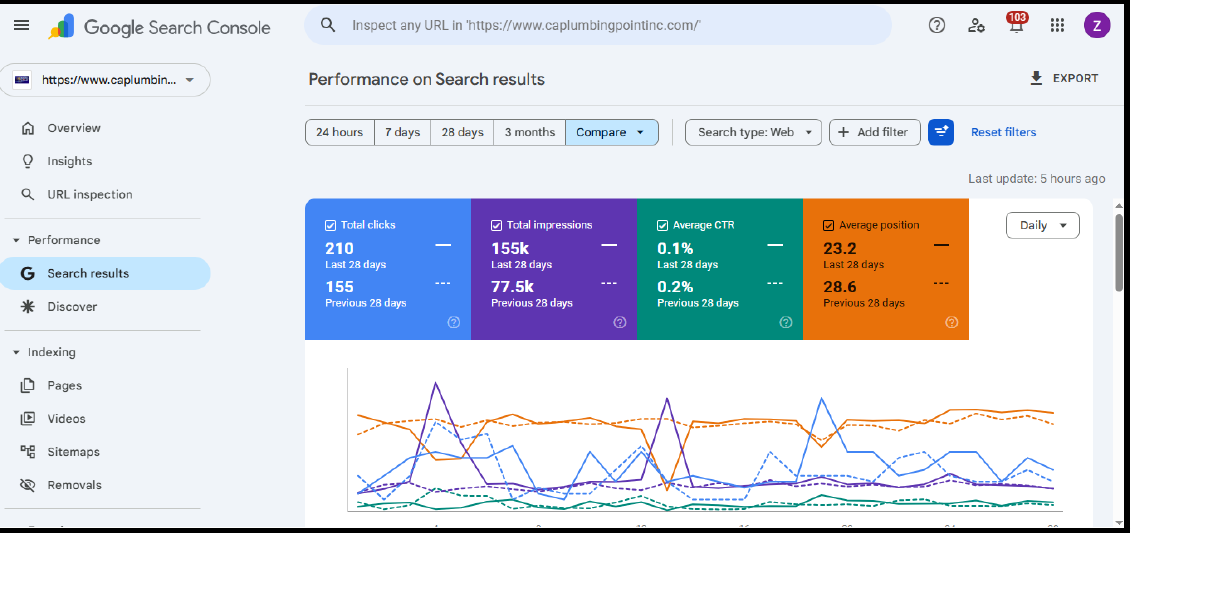Click the Removals crossed-eye icon

[x=28, y=485]
